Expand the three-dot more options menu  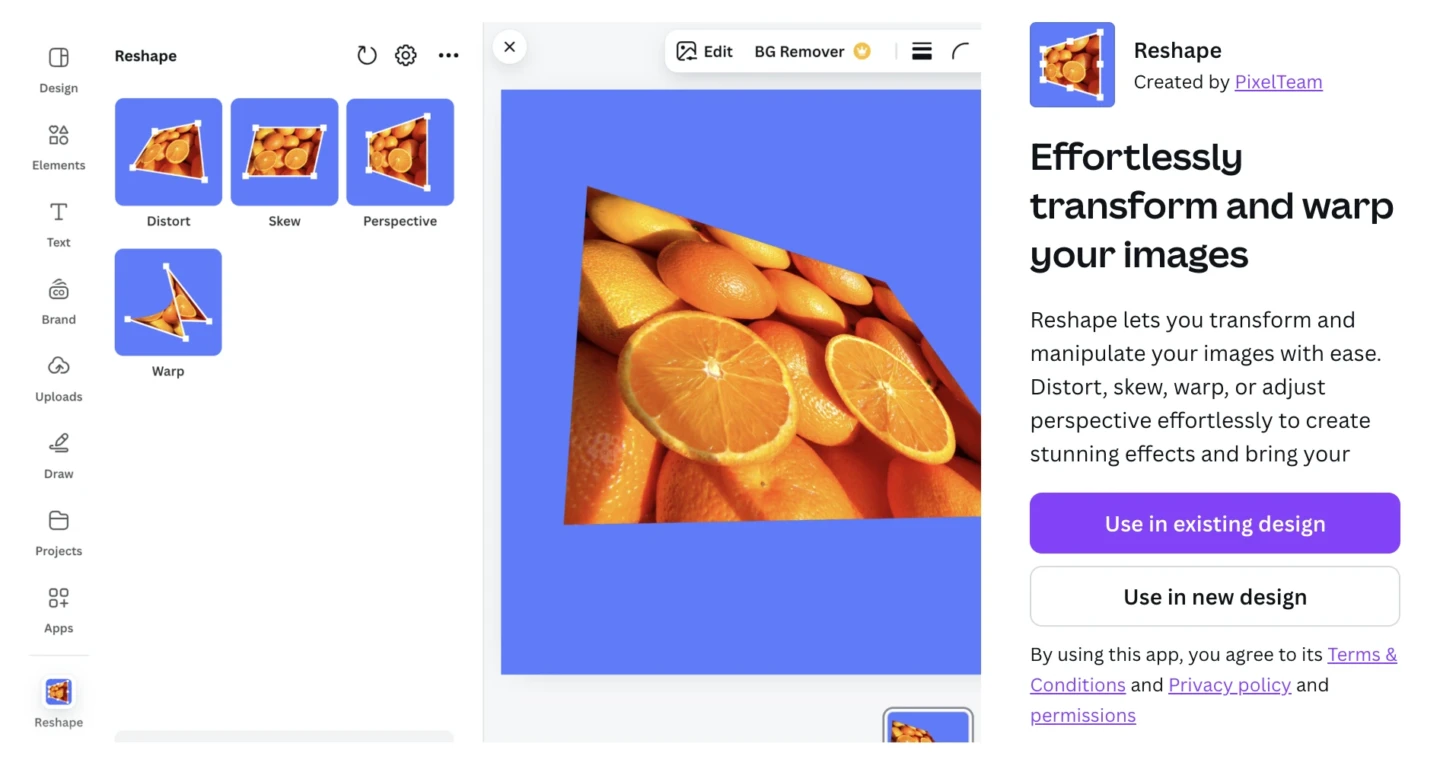[x=448, y=56]
